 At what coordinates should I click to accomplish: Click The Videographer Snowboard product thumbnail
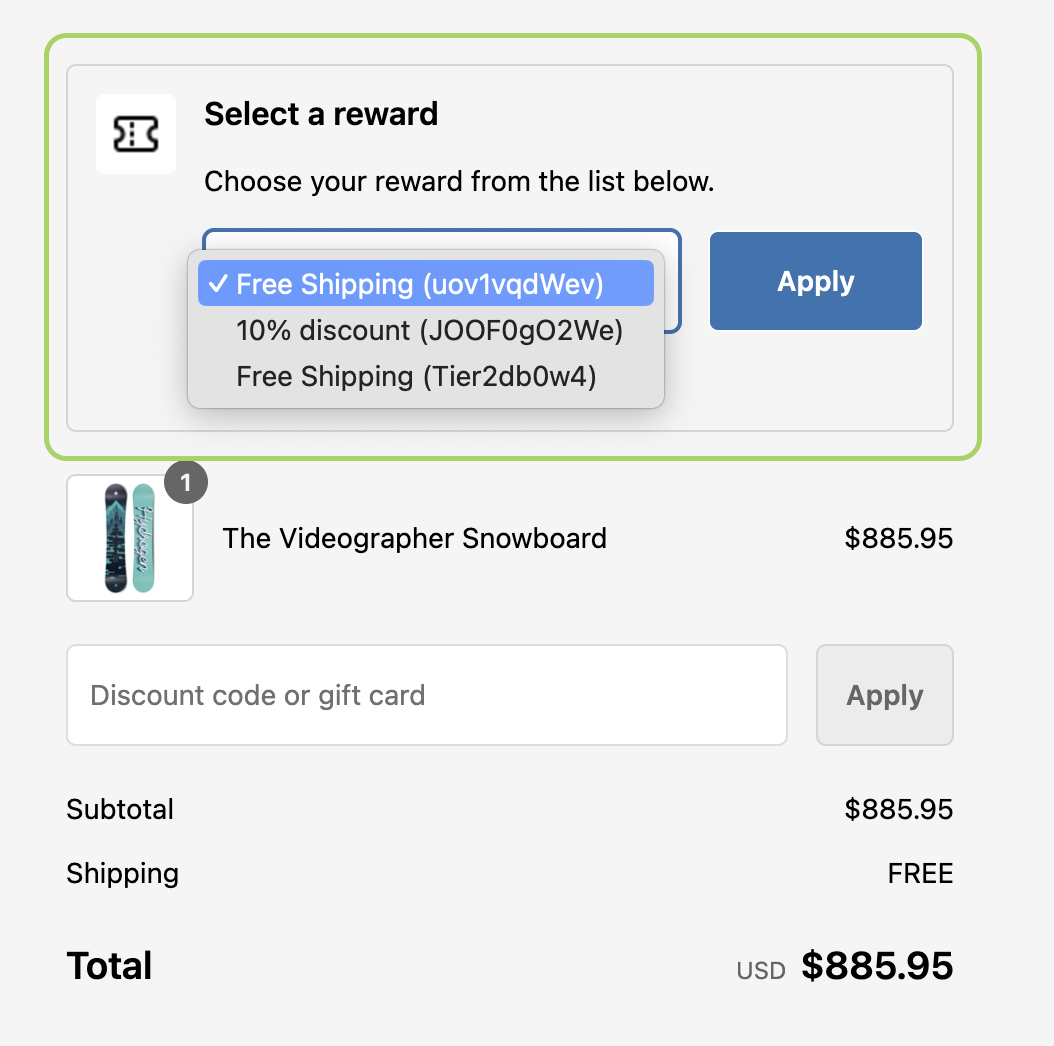pos(130,538)
